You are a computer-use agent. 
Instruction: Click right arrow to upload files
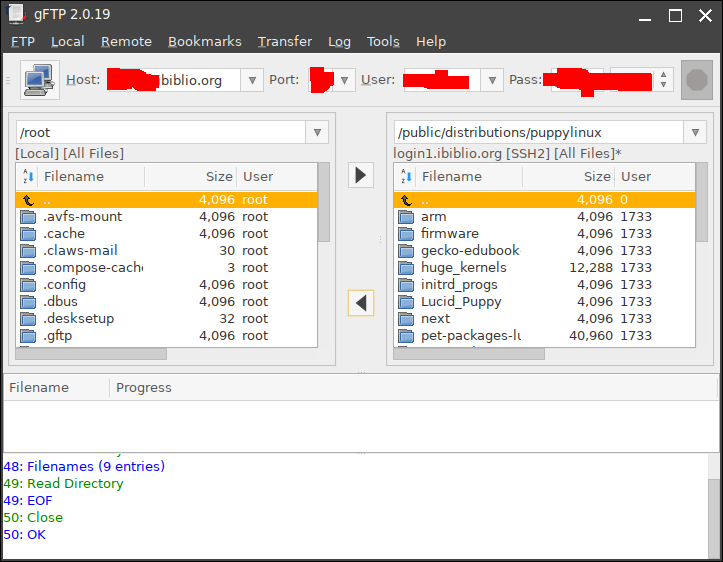pos(361,175)
